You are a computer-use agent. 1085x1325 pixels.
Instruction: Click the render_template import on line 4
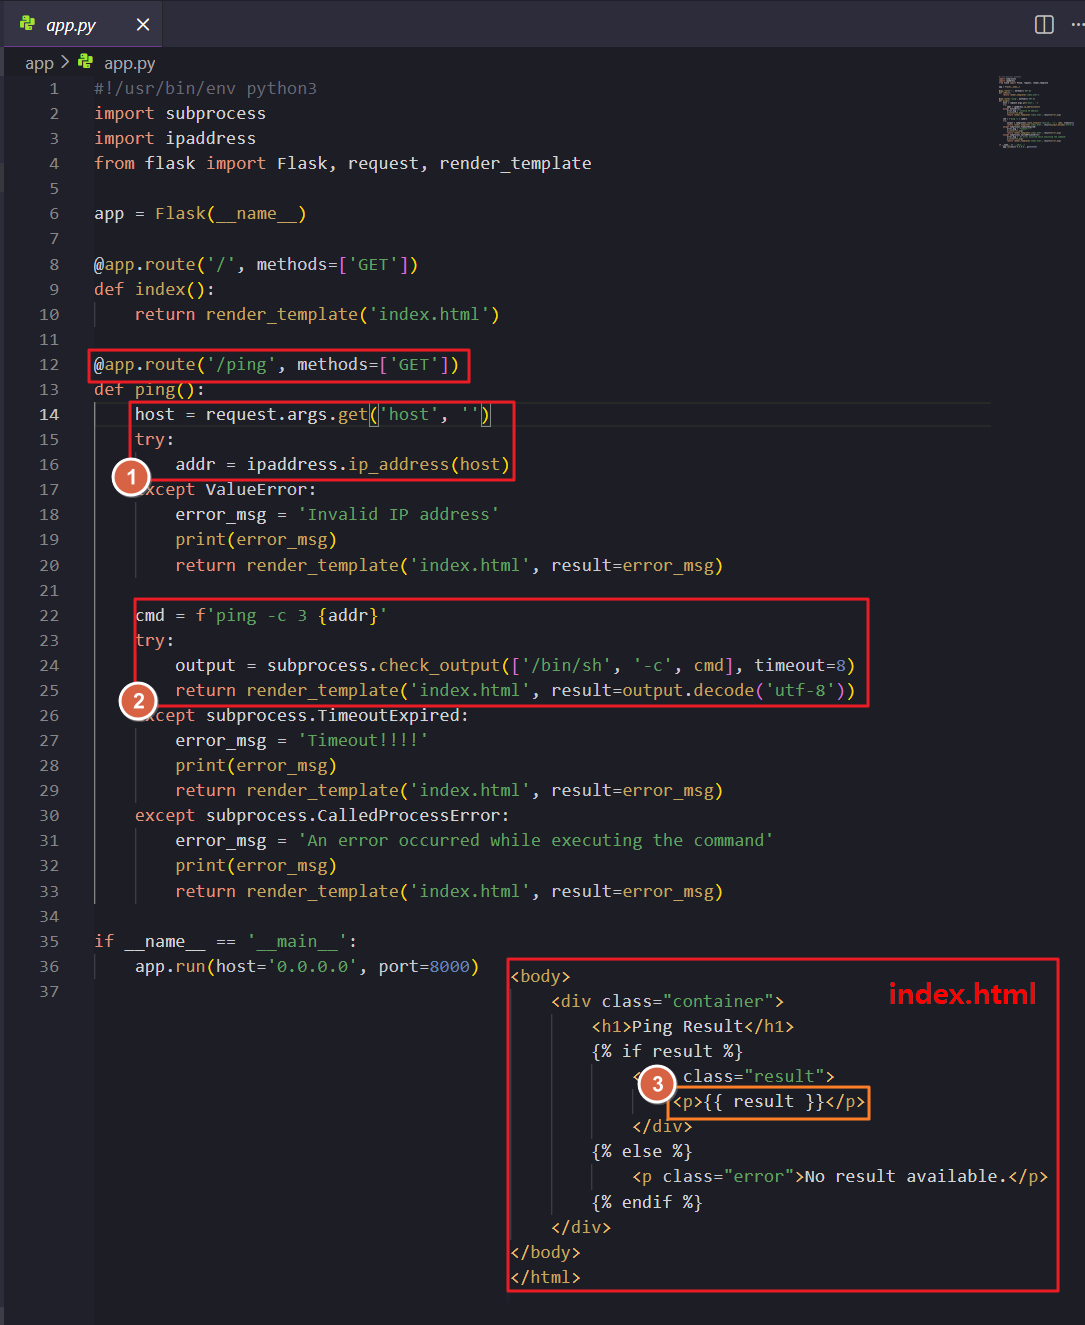click(x=515, y=163)
